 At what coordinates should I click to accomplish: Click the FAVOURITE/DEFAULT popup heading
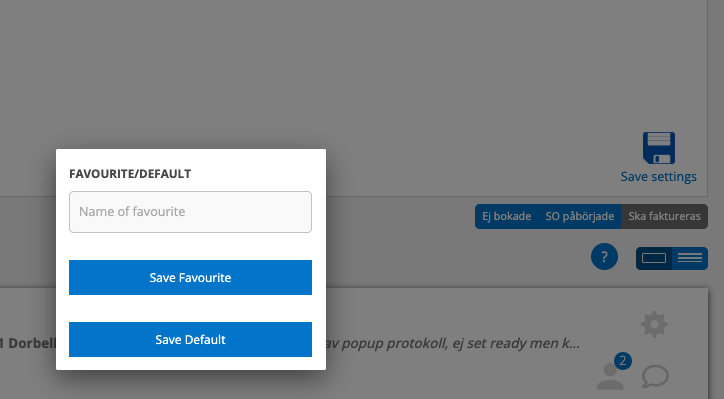(130, 174)
